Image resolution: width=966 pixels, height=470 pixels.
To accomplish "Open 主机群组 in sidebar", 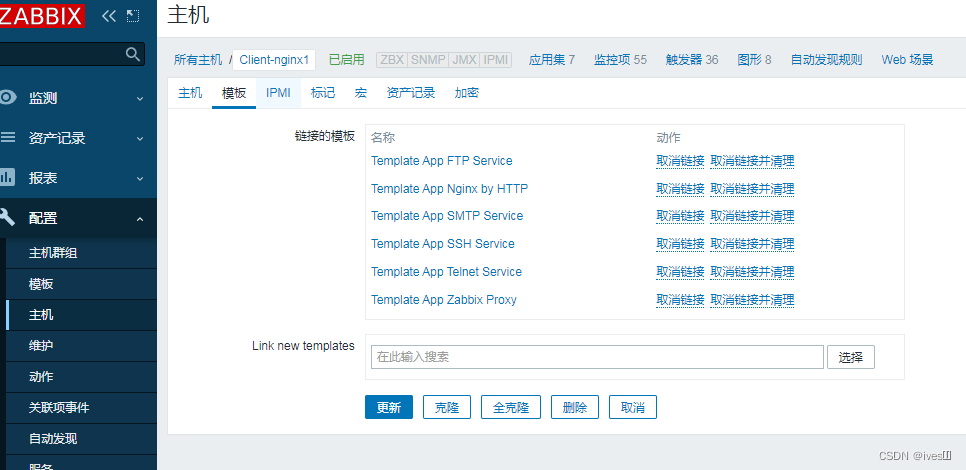I will pyautogui.click(x=53, y=253).
